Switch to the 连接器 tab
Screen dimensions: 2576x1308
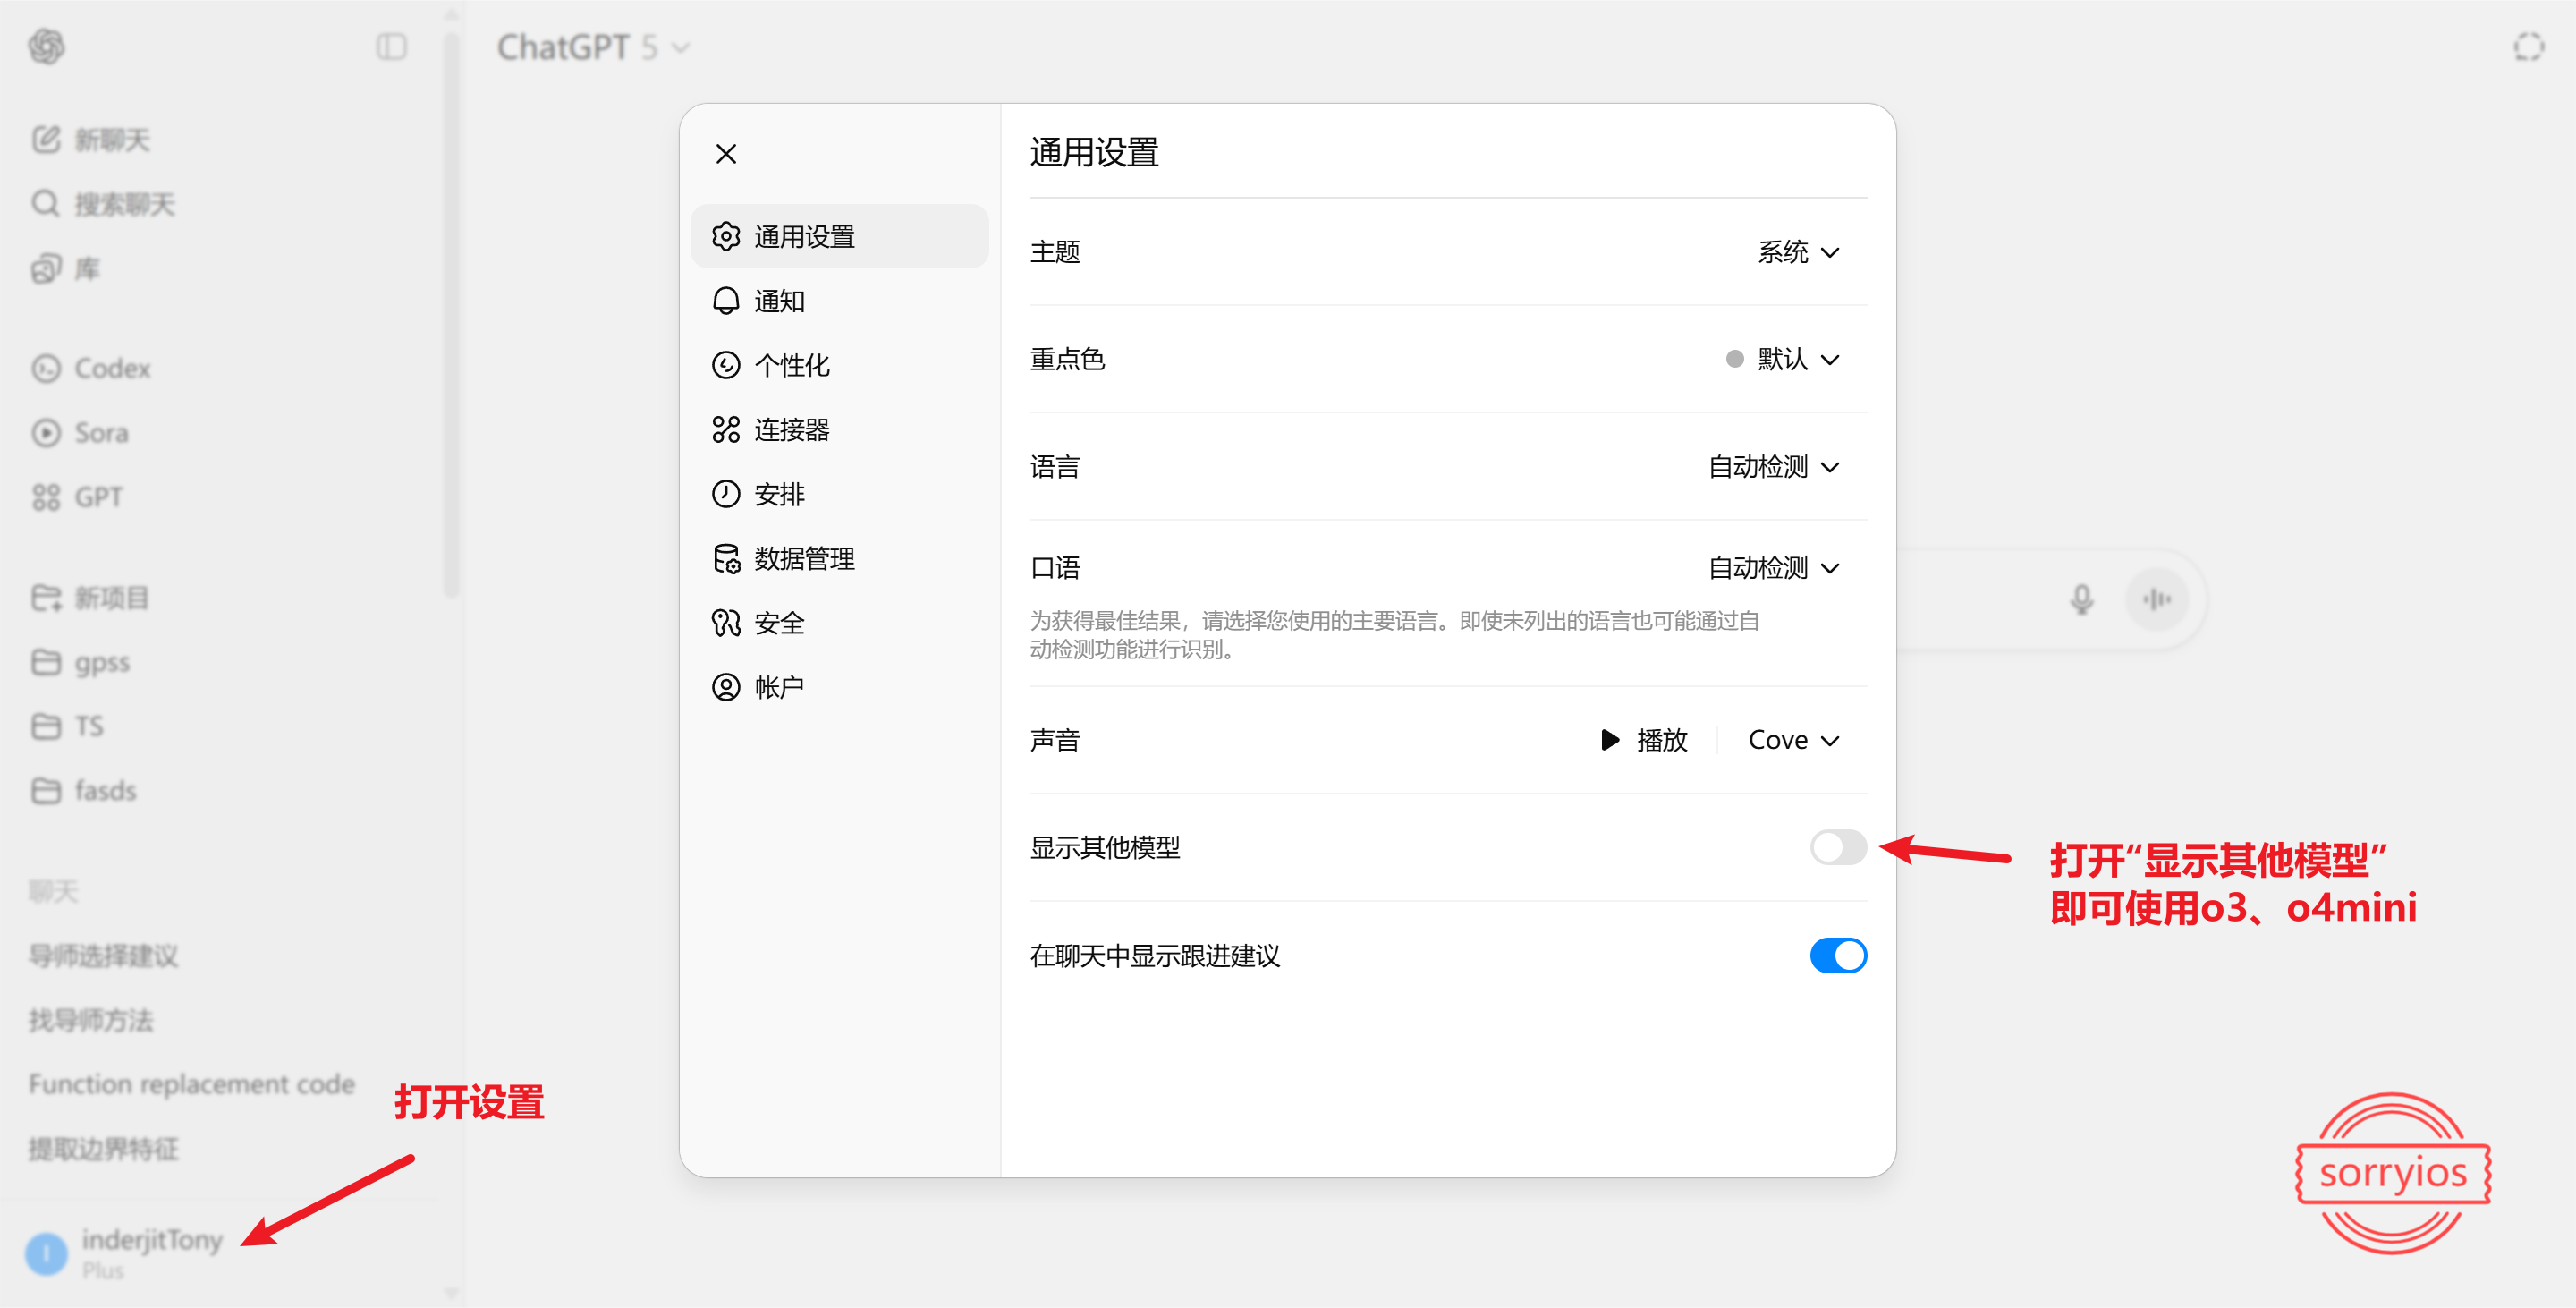[839, 430]
